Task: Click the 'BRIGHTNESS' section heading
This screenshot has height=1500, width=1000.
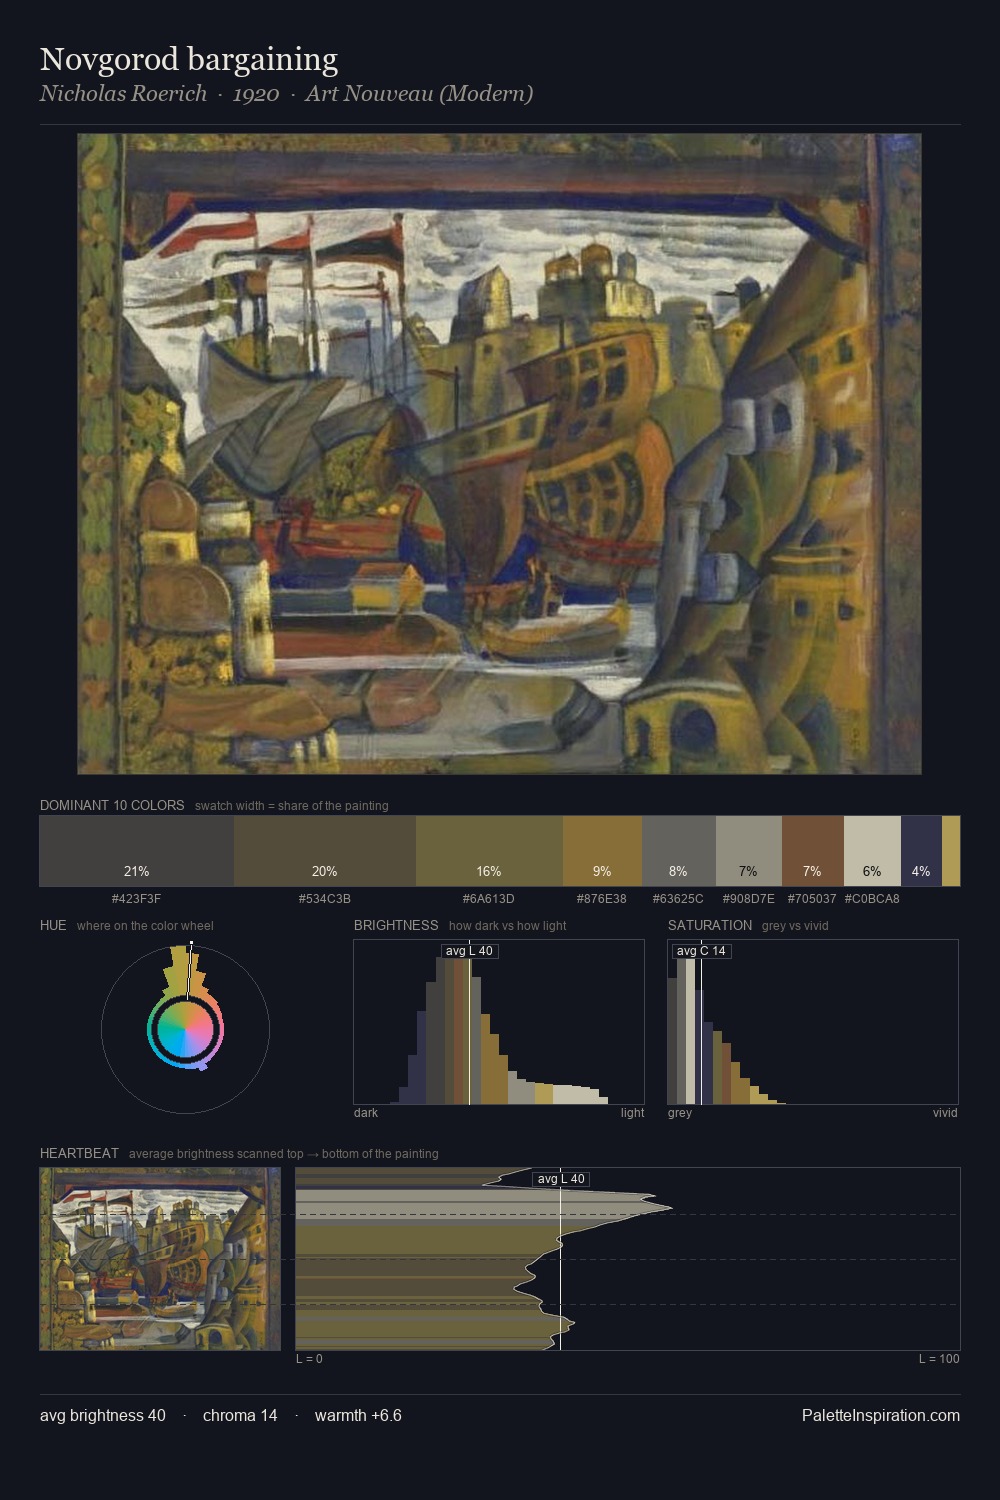Action: pyautogui.click(x=396, y=925)
